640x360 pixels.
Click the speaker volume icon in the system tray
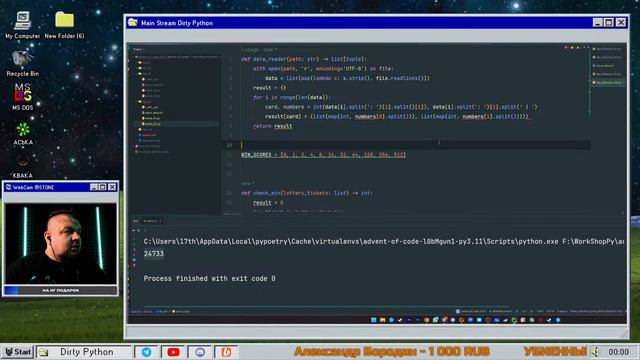[x=596, y=351]
